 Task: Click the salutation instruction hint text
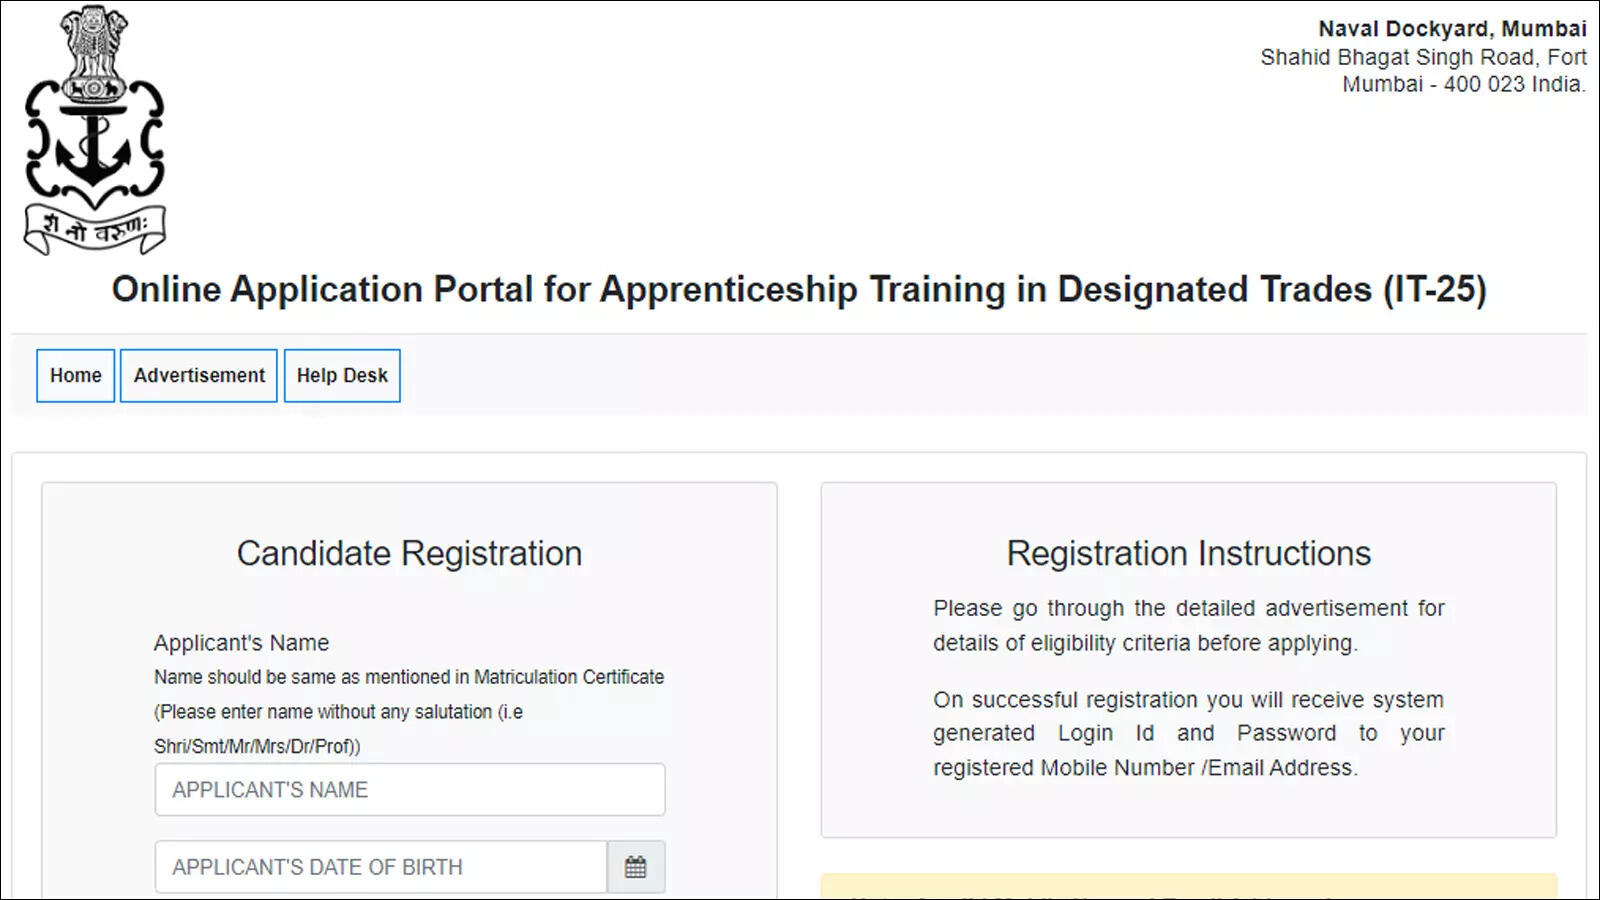pyautogui.click(x=338, y=729)
